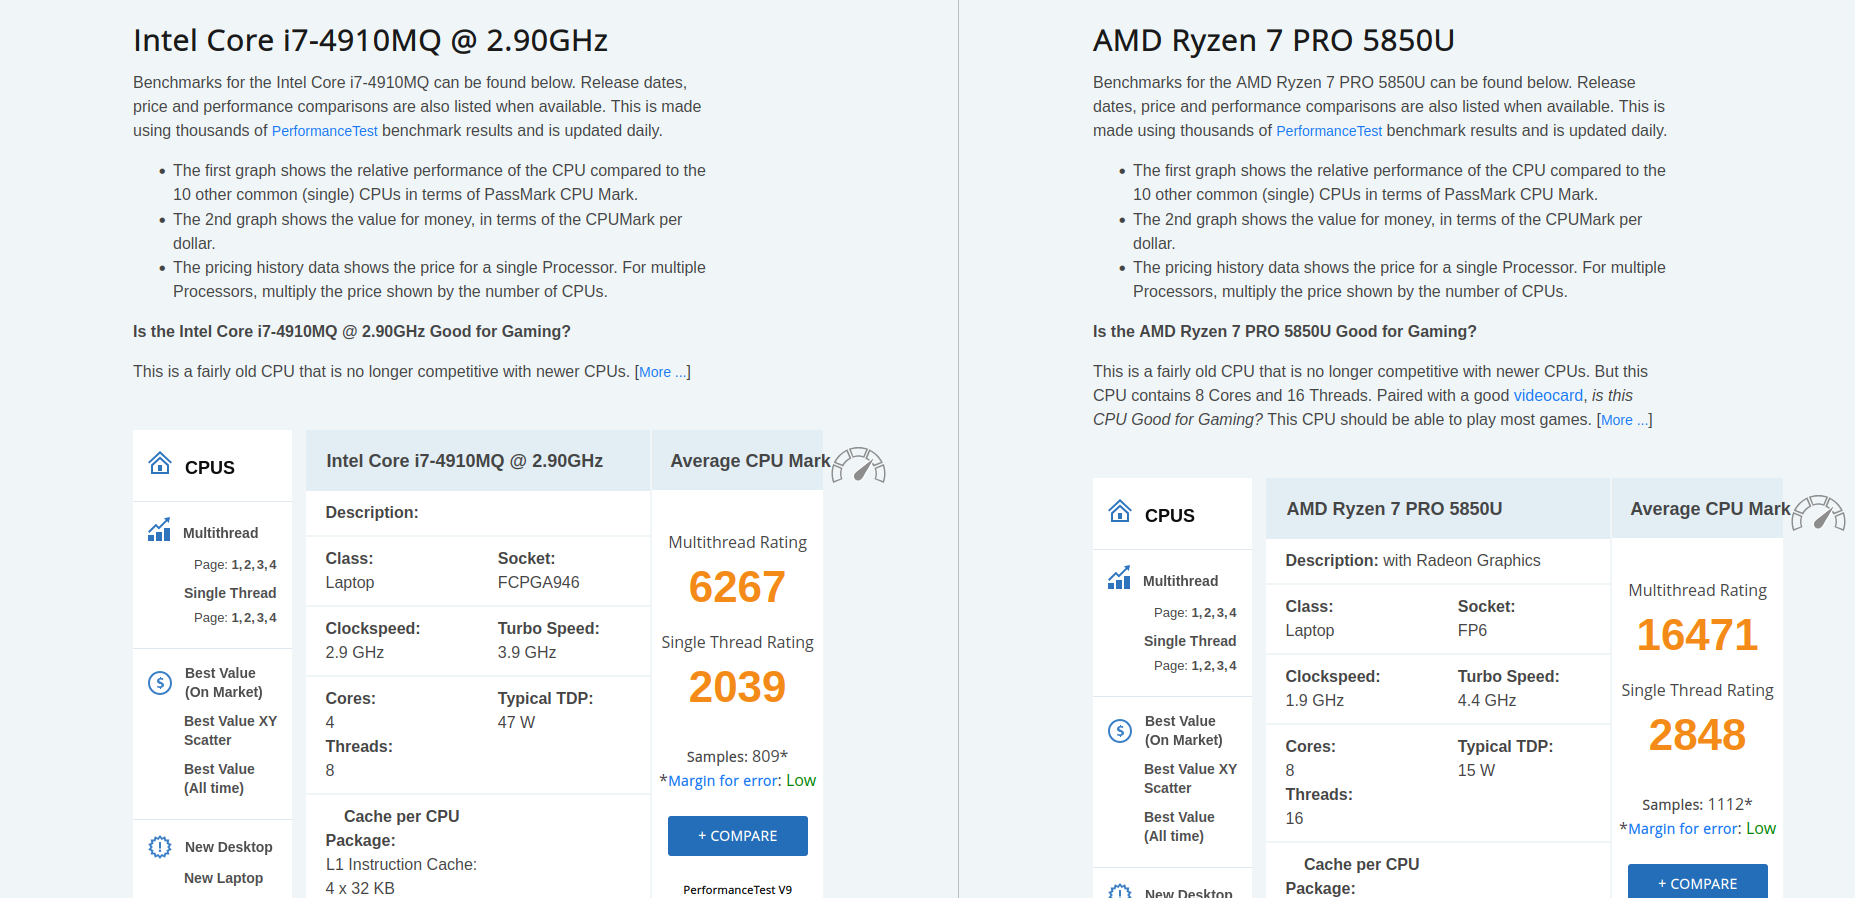This screenshot has width=1855, height=898.
Task: Click the socket value FP6
Action: click(1472, 631)
